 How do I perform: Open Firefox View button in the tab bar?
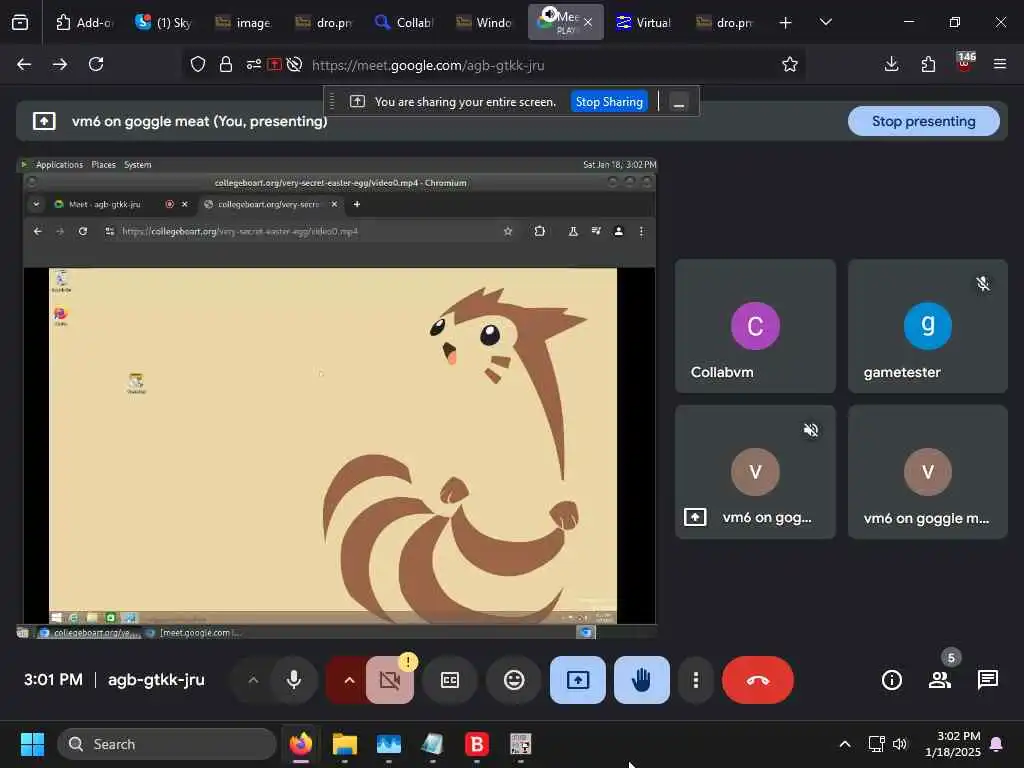click(20, 22)
